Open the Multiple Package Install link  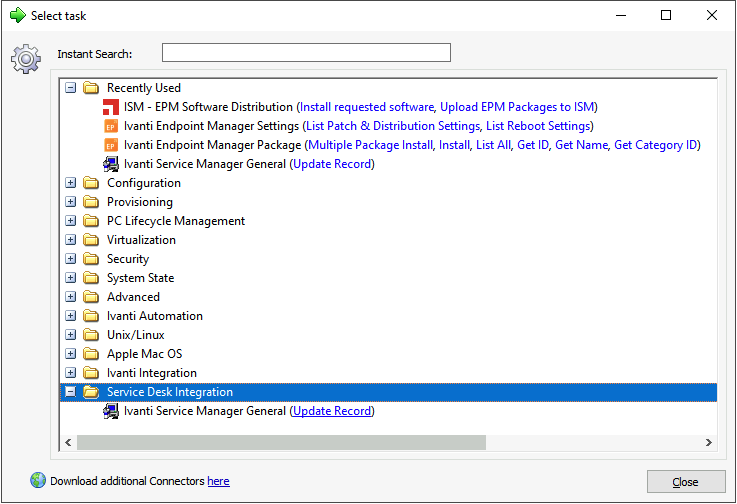tap(370, 145)
